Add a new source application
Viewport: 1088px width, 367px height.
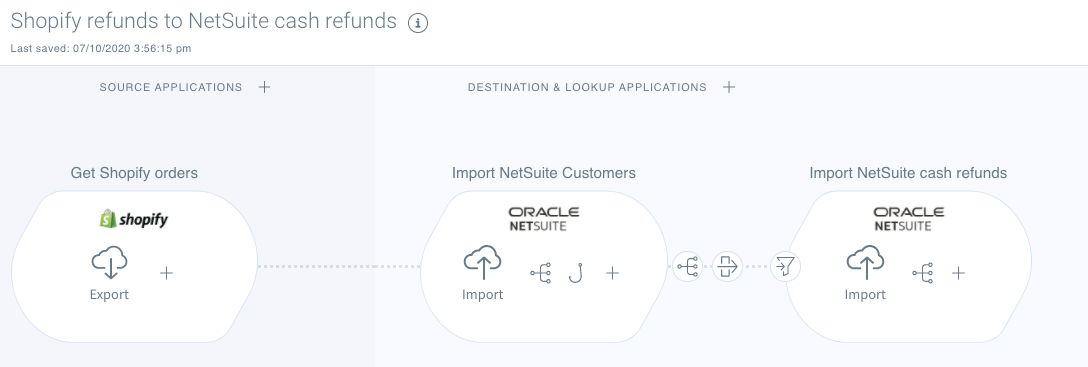click(x=264, y=87)
